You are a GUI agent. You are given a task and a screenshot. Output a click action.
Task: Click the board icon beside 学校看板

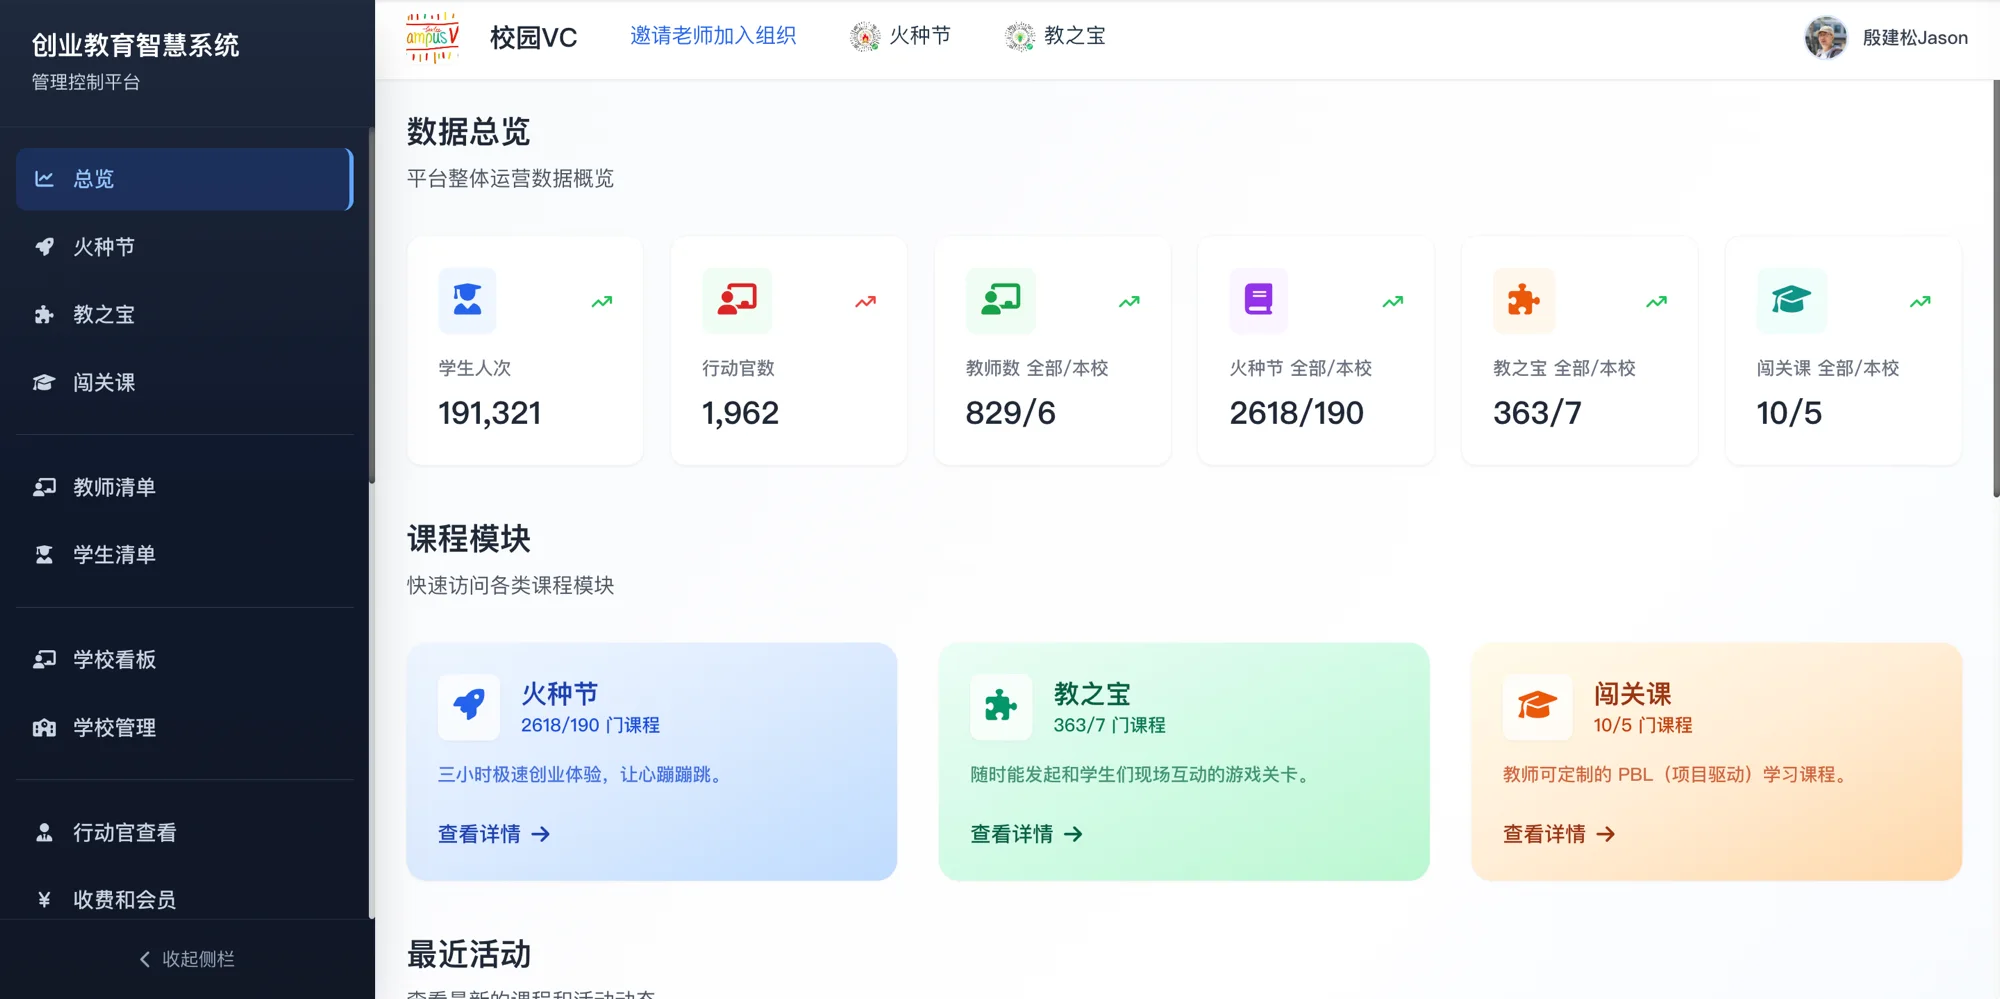(x=44, y=660)
